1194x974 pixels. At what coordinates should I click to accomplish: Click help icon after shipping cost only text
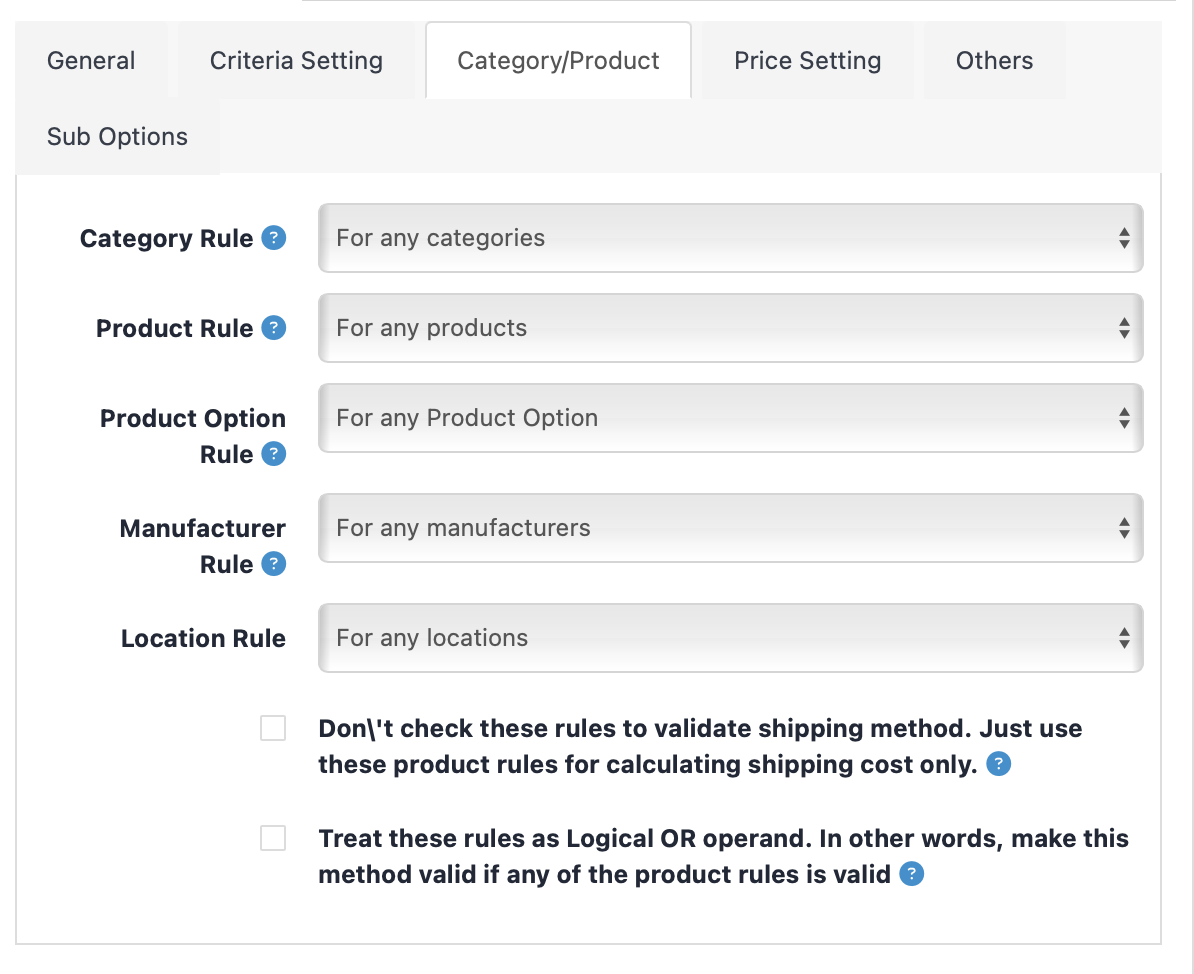[x=998, y=765]
